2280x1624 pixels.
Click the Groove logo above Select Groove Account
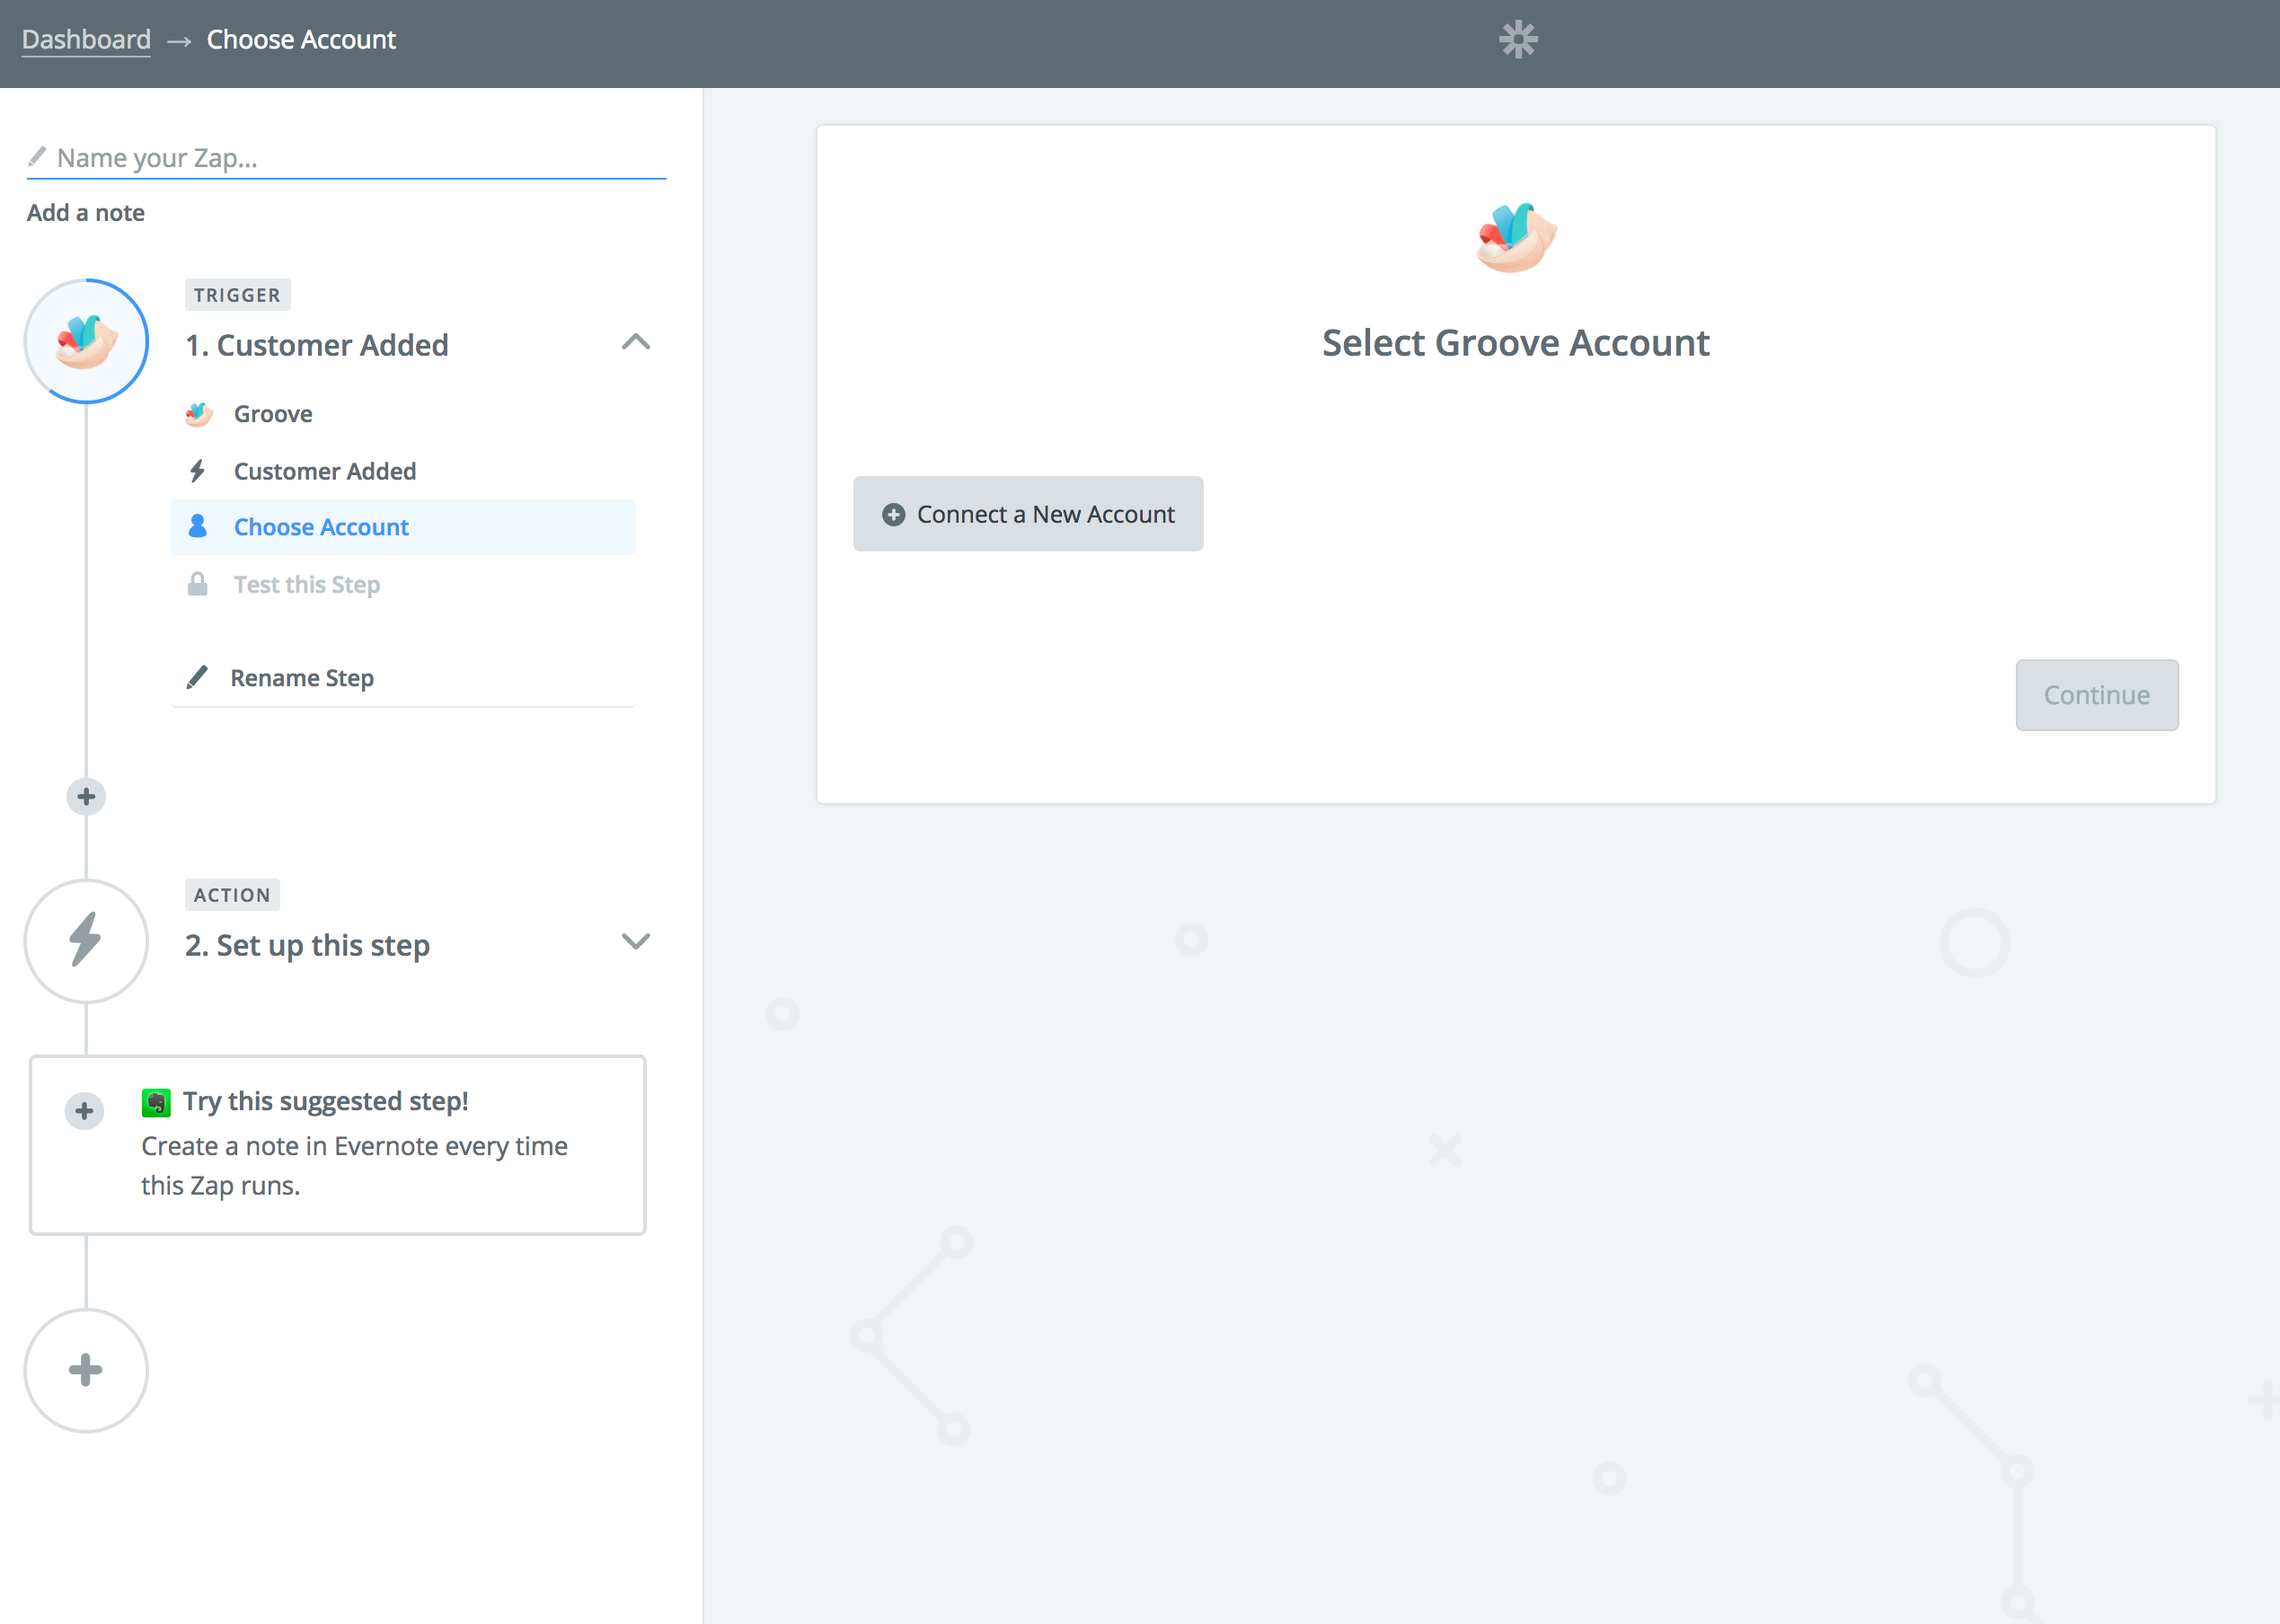(x=1515, y=238)
